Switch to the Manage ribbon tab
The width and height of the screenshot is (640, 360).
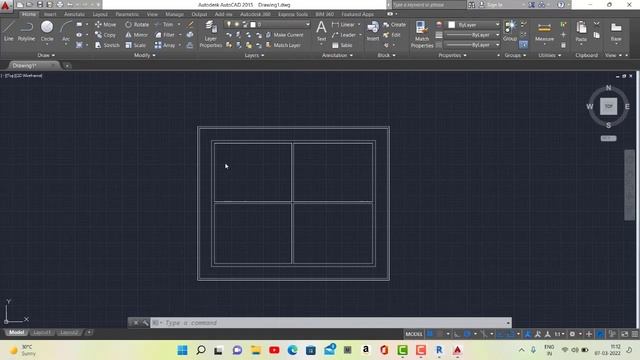point(174,14)
